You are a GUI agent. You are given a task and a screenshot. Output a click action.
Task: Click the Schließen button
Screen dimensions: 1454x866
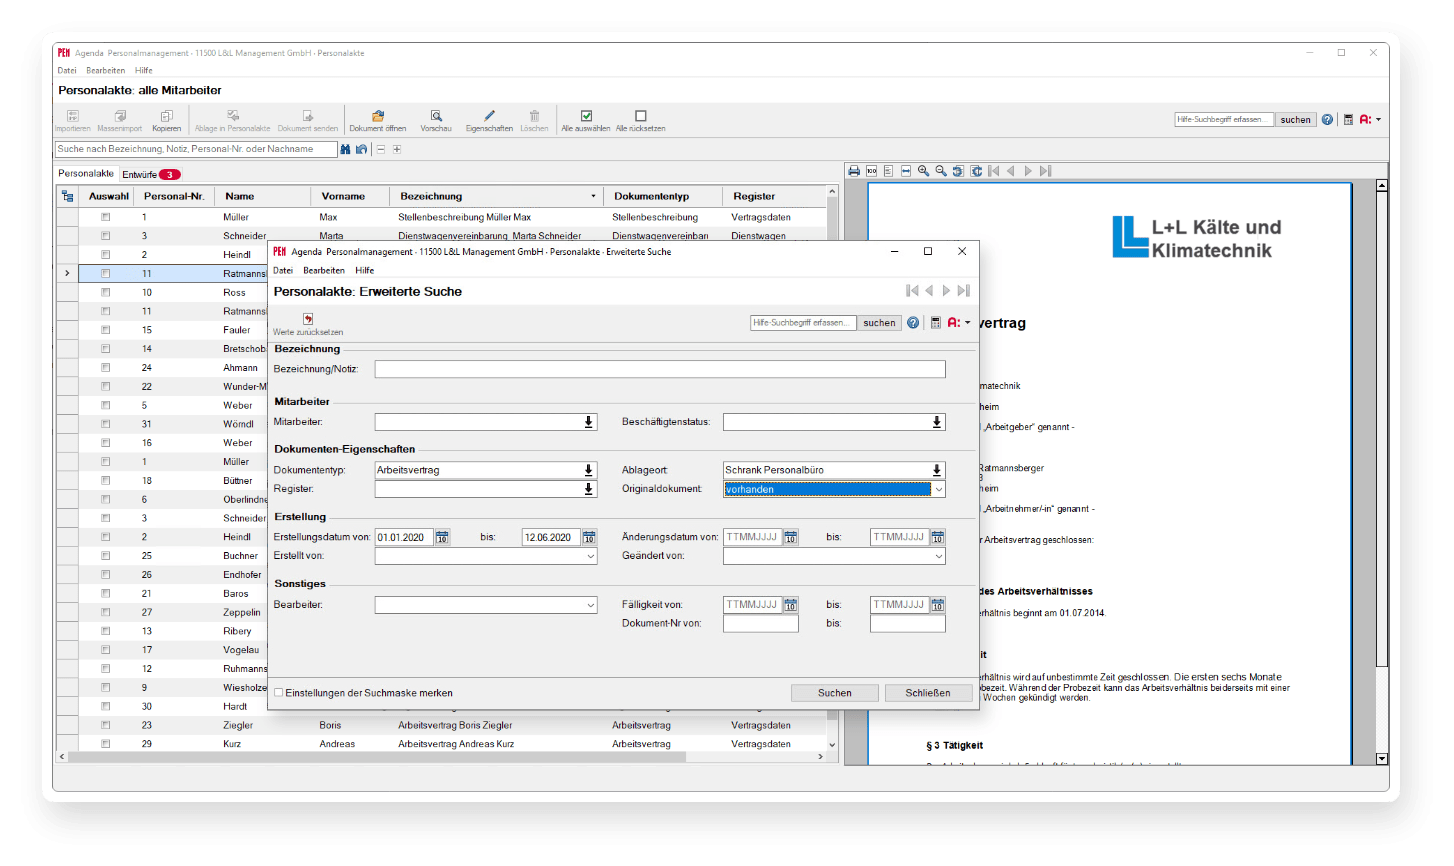[x=928, y=693]
